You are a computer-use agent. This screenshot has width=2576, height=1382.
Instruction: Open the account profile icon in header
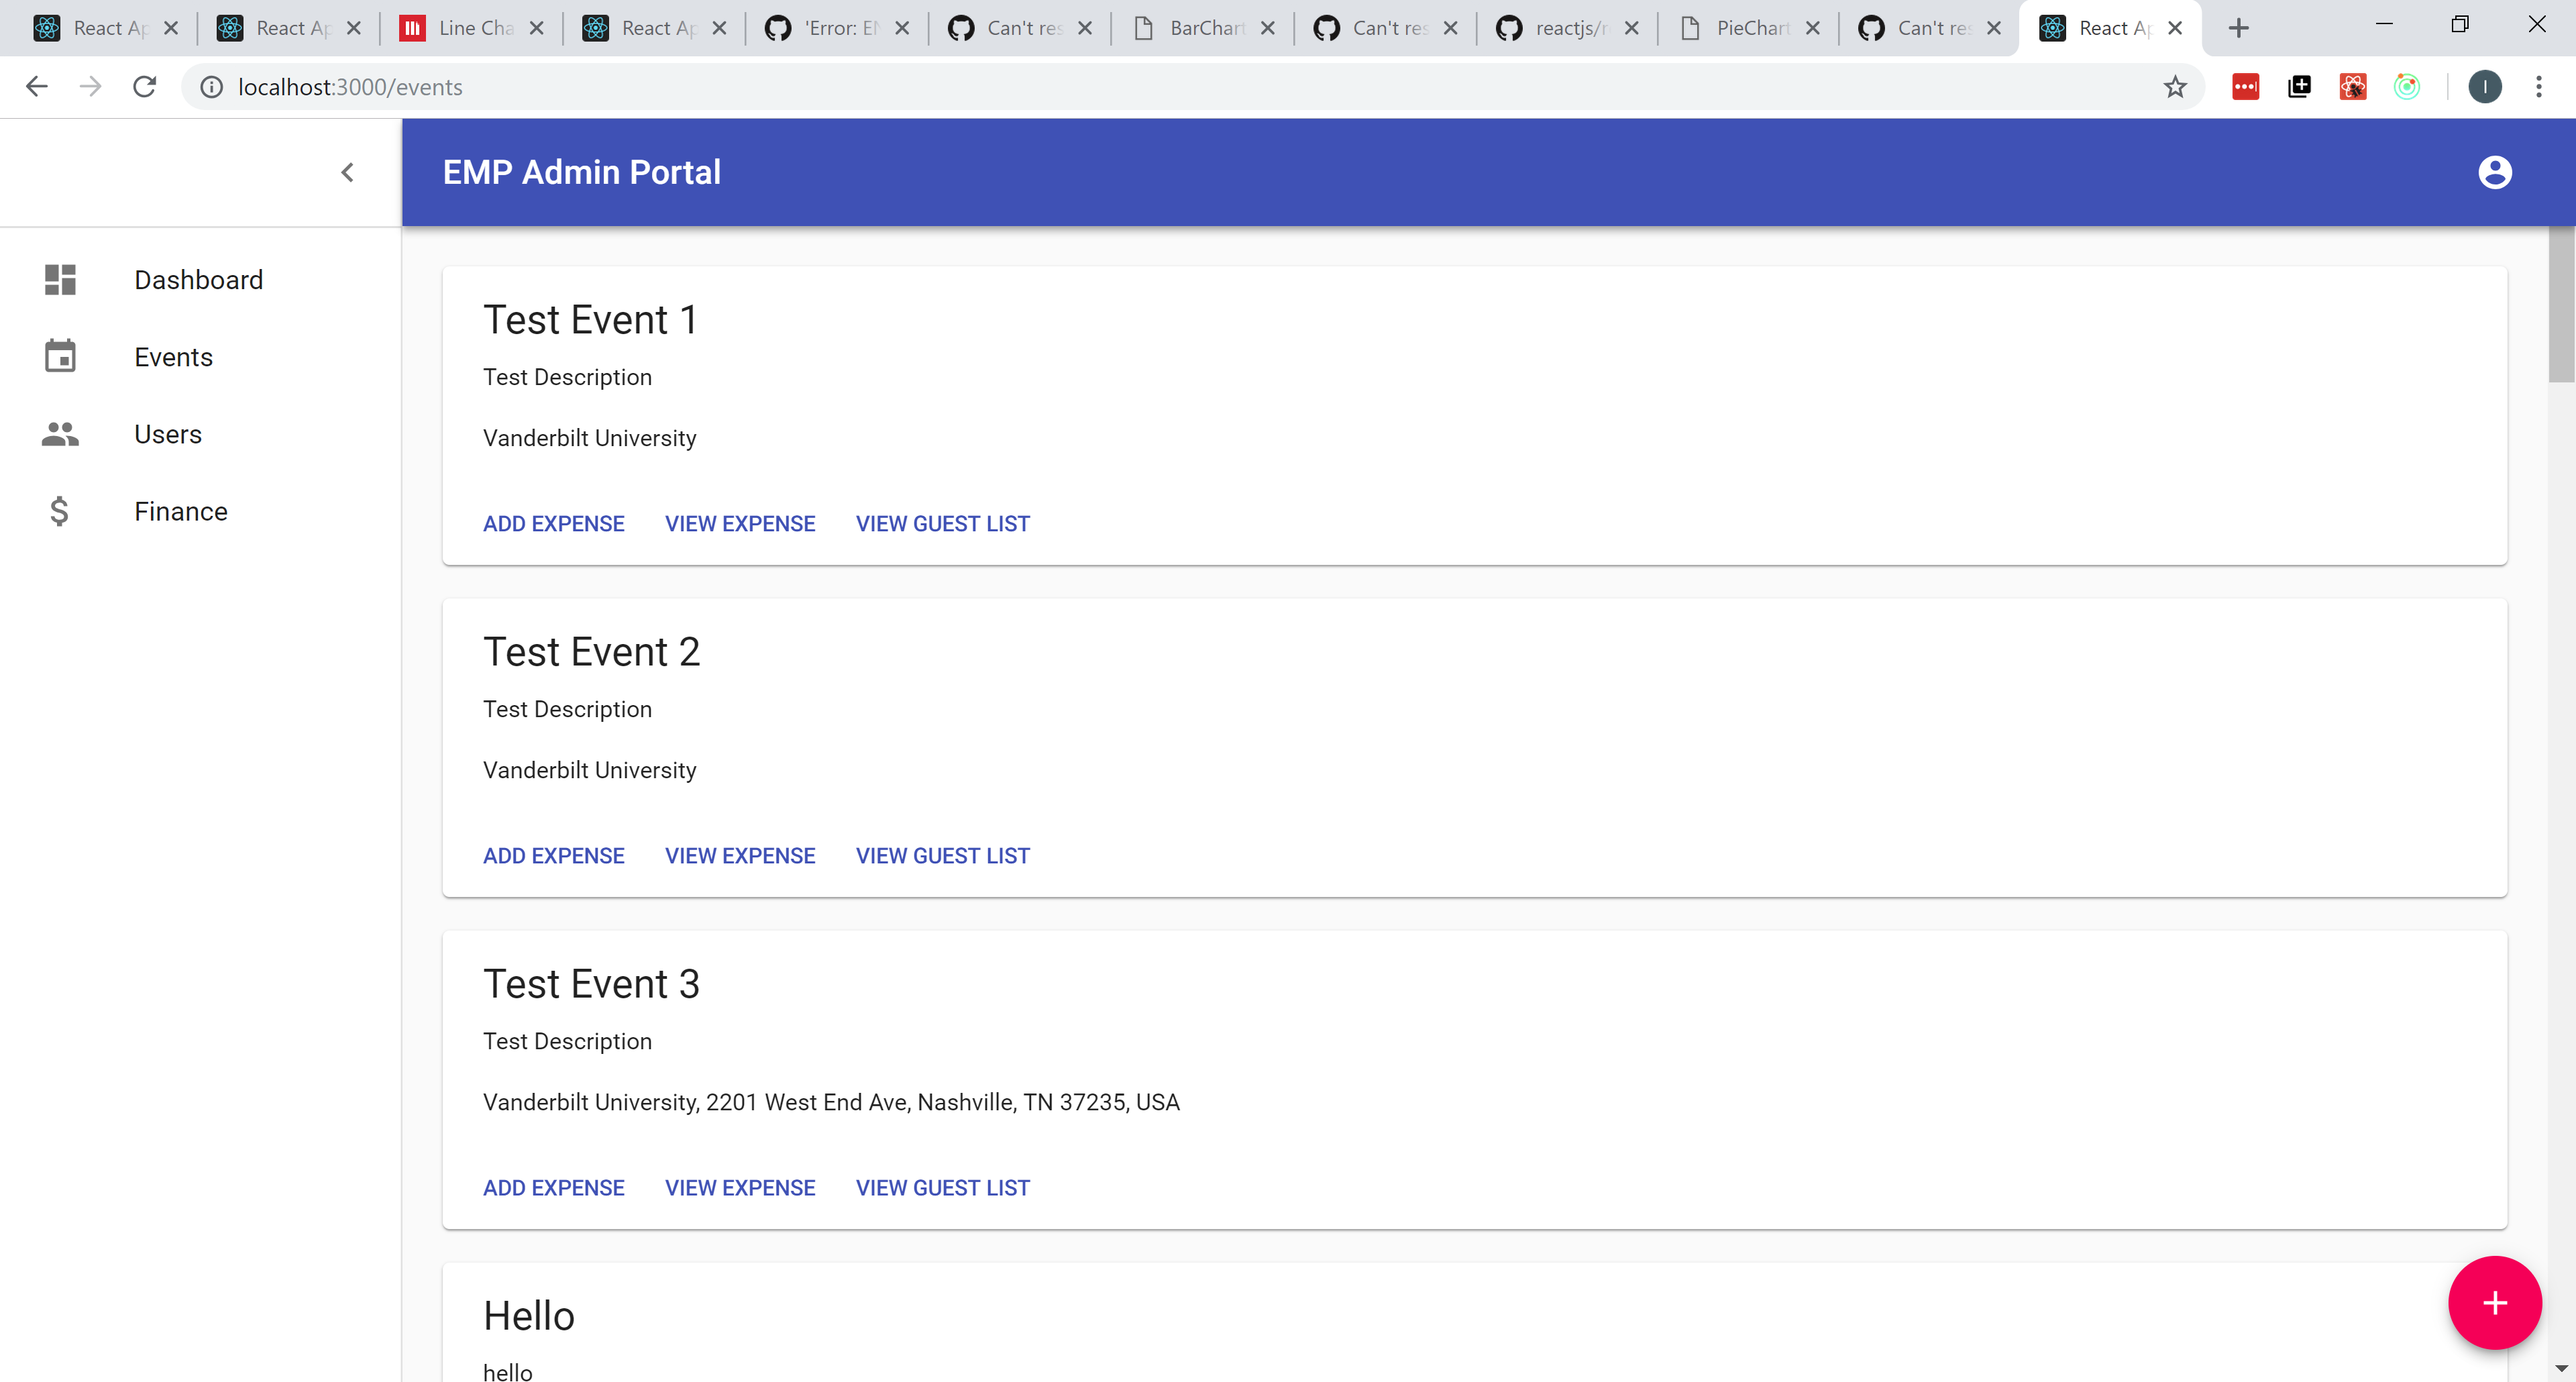[x=2494, y=172]
